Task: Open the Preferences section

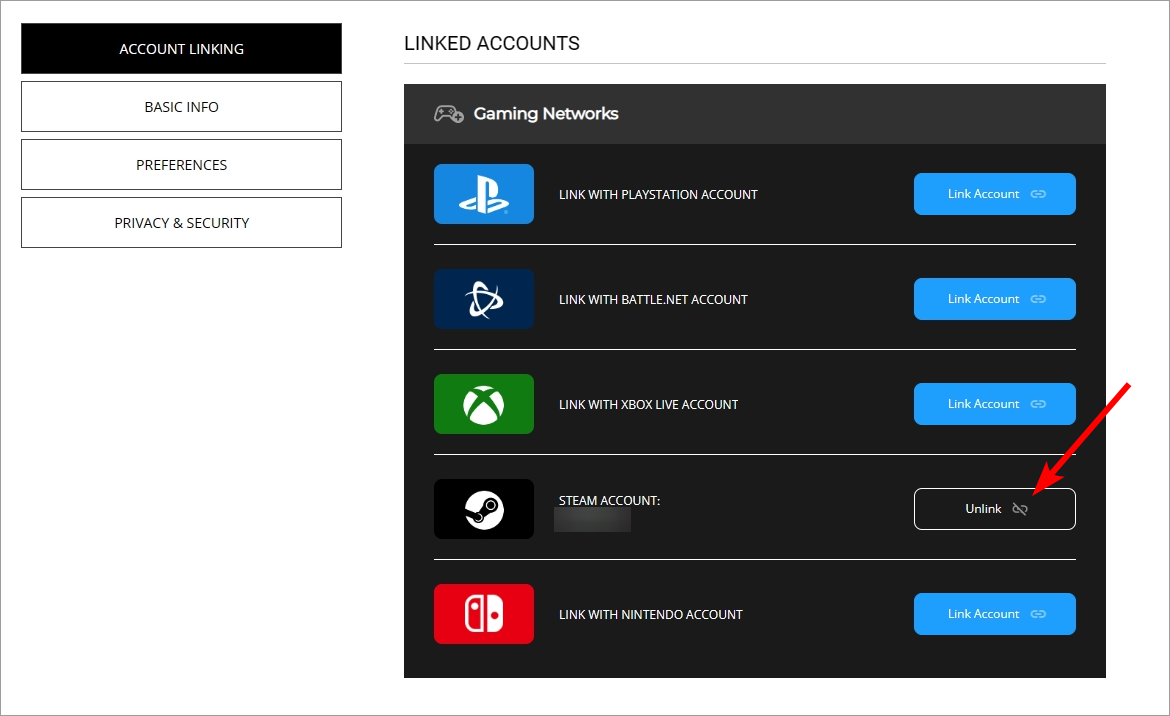Action: pyautogui.click(x=181, y=165)
